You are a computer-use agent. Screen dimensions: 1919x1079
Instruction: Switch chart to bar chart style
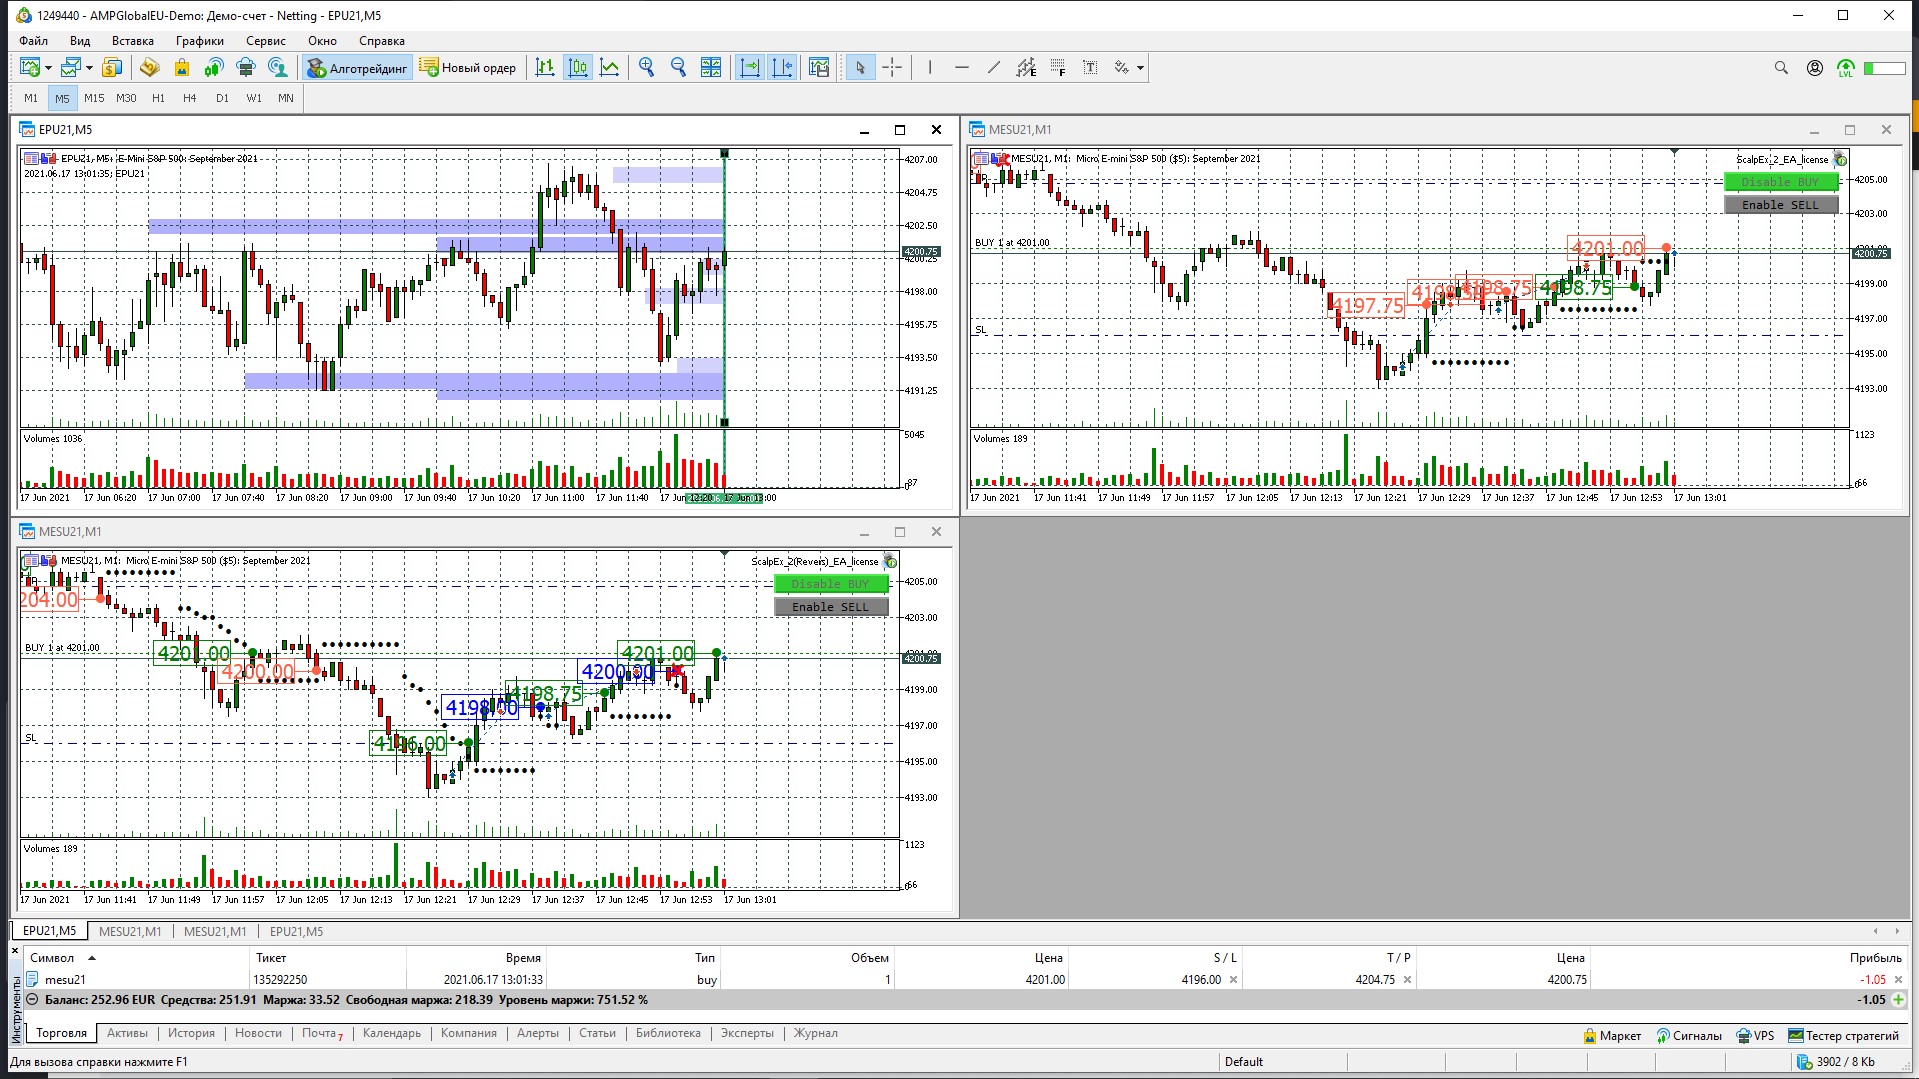[545, 68]
